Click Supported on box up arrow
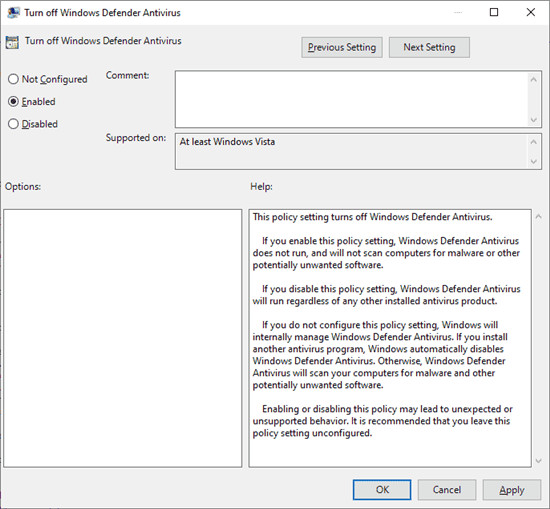The height and width of the screenshot is (509, 550). tap(534, 142)
